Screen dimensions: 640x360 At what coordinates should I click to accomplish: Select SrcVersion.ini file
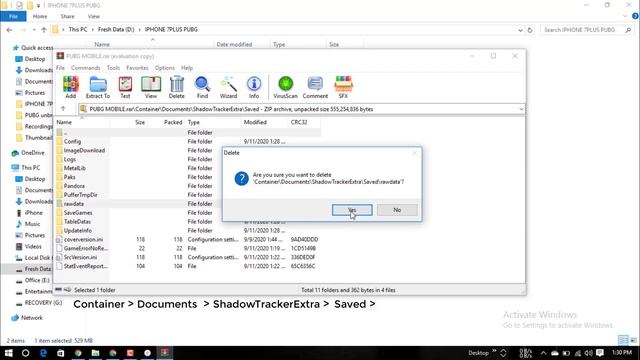[x=80, y=257]
